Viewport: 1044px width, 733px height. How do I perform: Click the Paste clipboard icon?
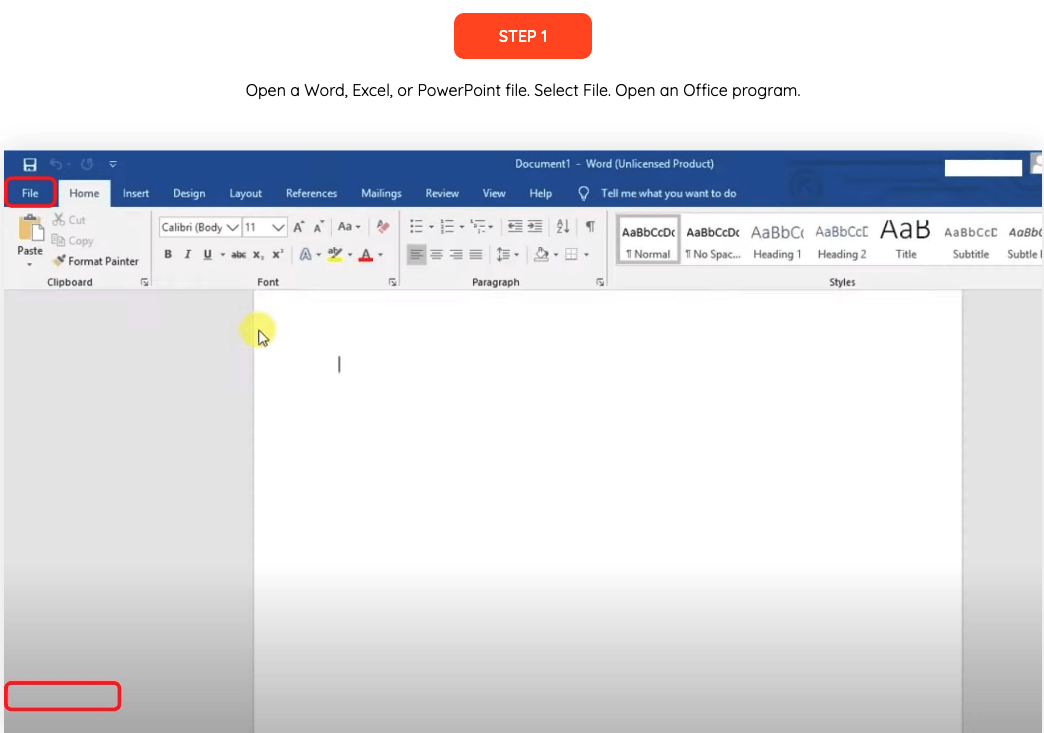tap(30, 230)
